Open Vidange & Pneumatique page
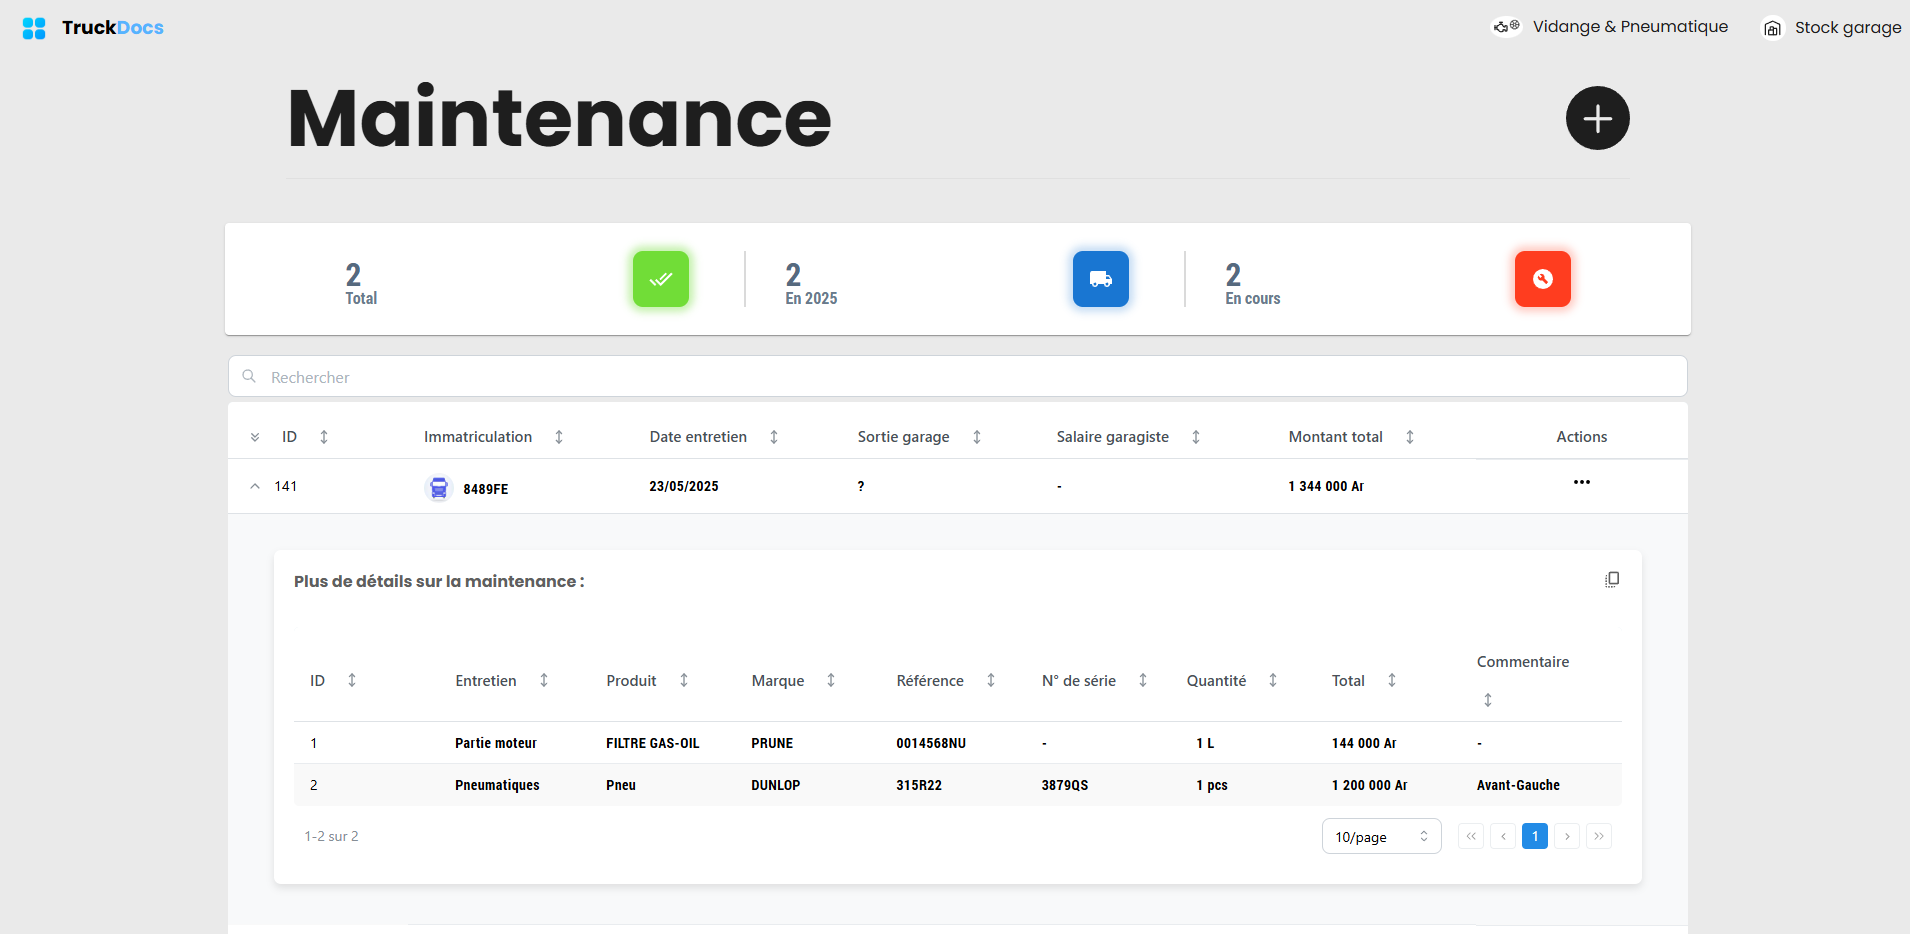Screen dimensions: 1910x934 pos(1610,27)
